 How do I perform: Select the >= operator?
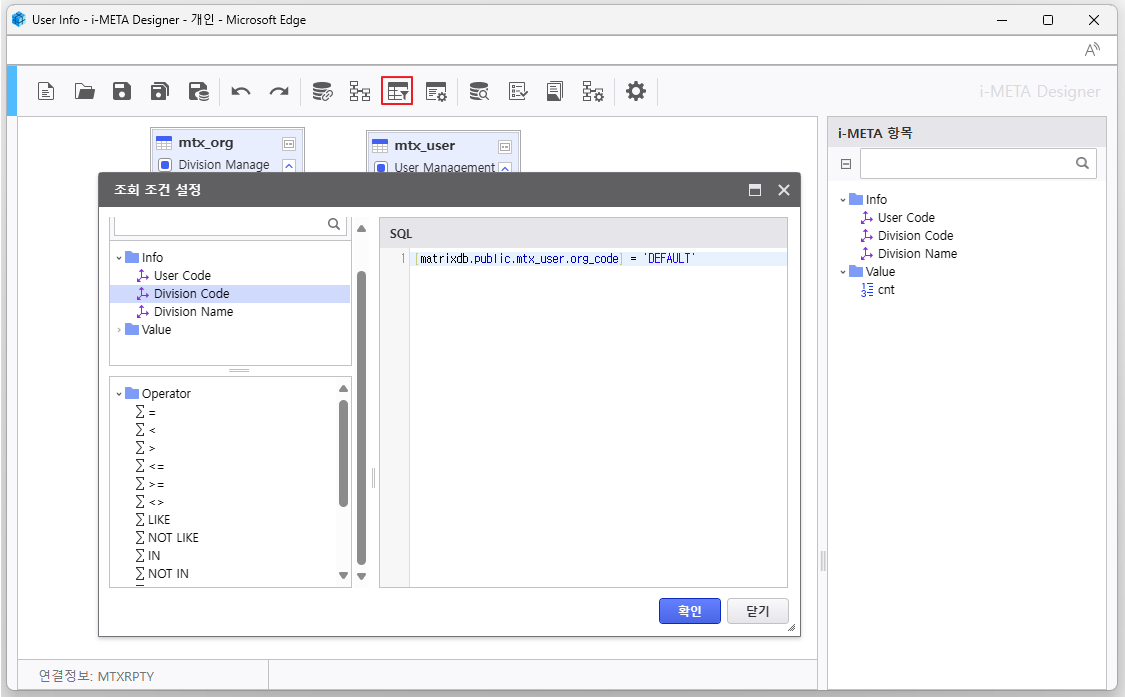point(150,484)
